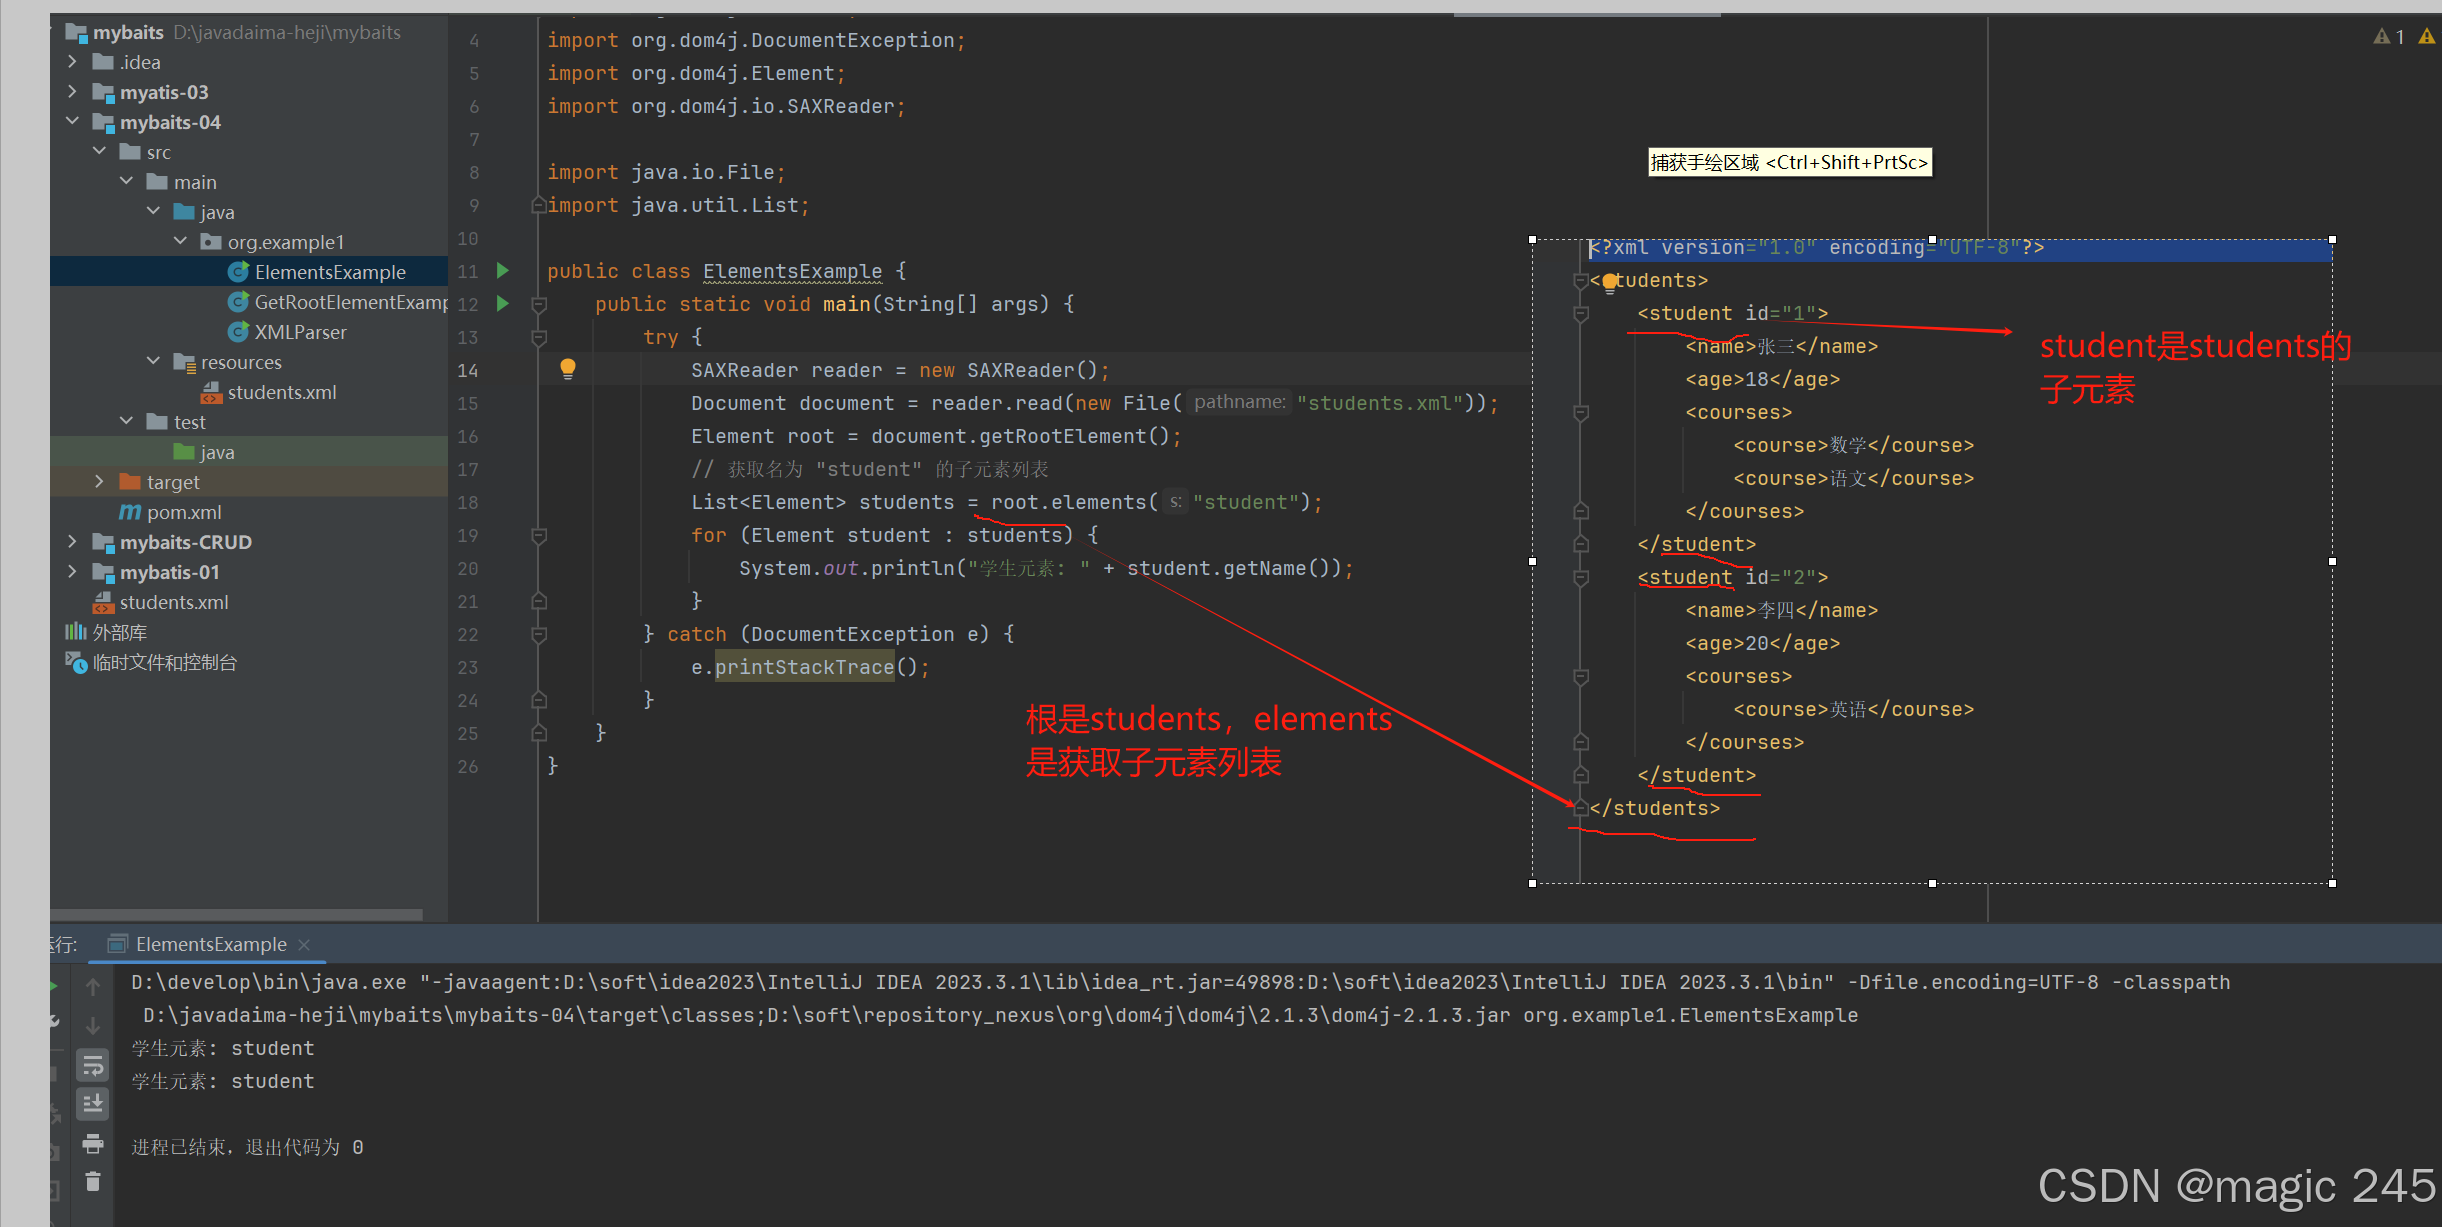Click the print console output icon
The height and width of the screenshot is (1227, 2442).
[93, 1143]
